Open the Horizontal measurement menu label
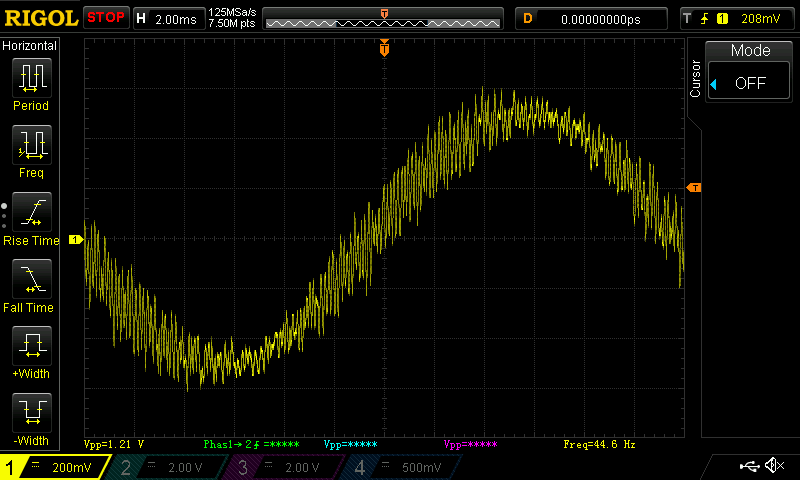Screen dimensions: 800x480 click(x=30, y=46)
